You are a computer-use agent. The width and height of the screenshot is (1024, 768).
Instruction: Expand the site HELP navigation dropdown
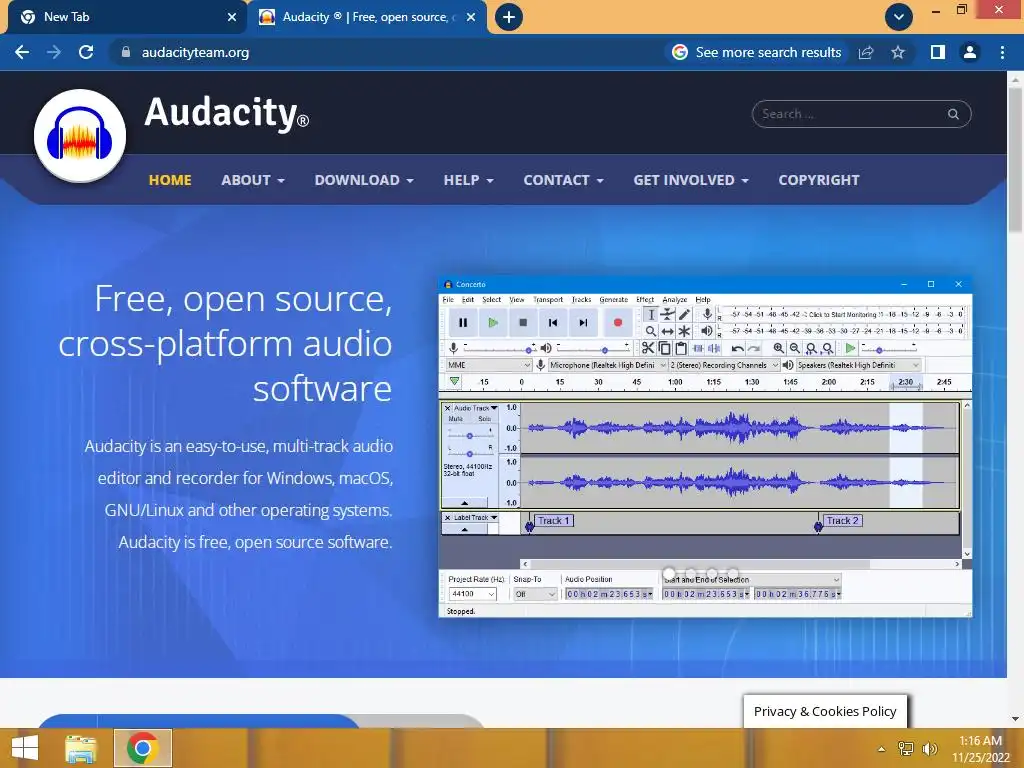pos(468,180)
